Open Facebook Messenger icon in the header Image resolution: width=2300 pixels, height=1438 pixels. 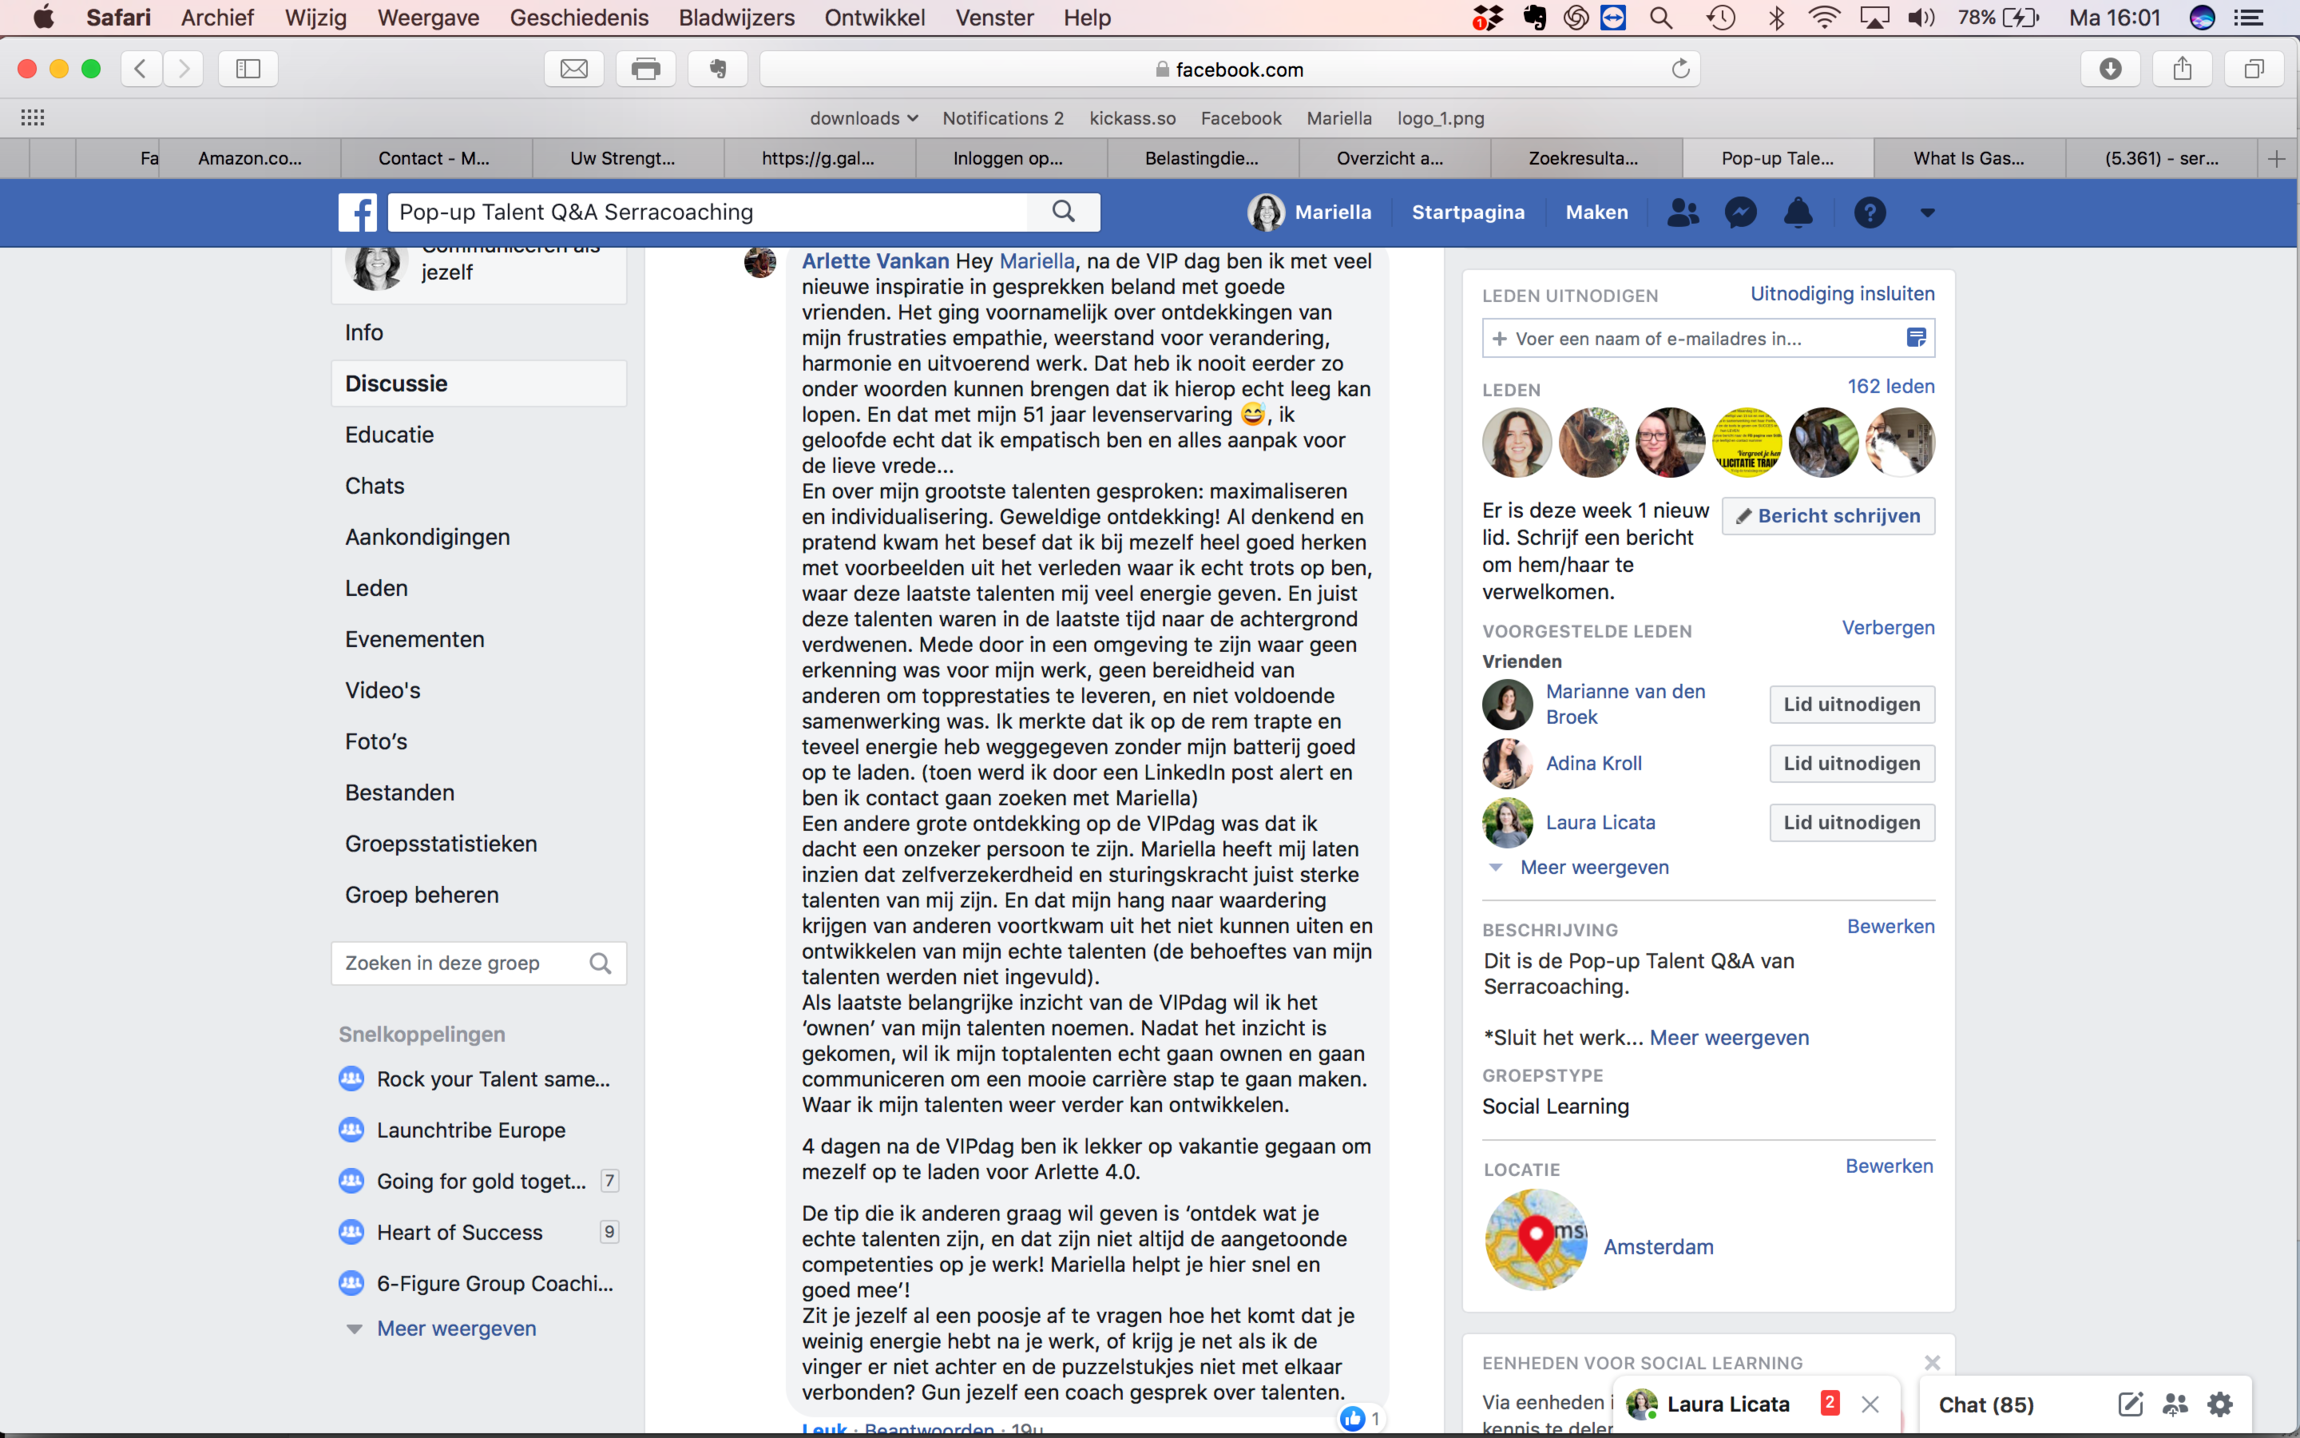1741,212
